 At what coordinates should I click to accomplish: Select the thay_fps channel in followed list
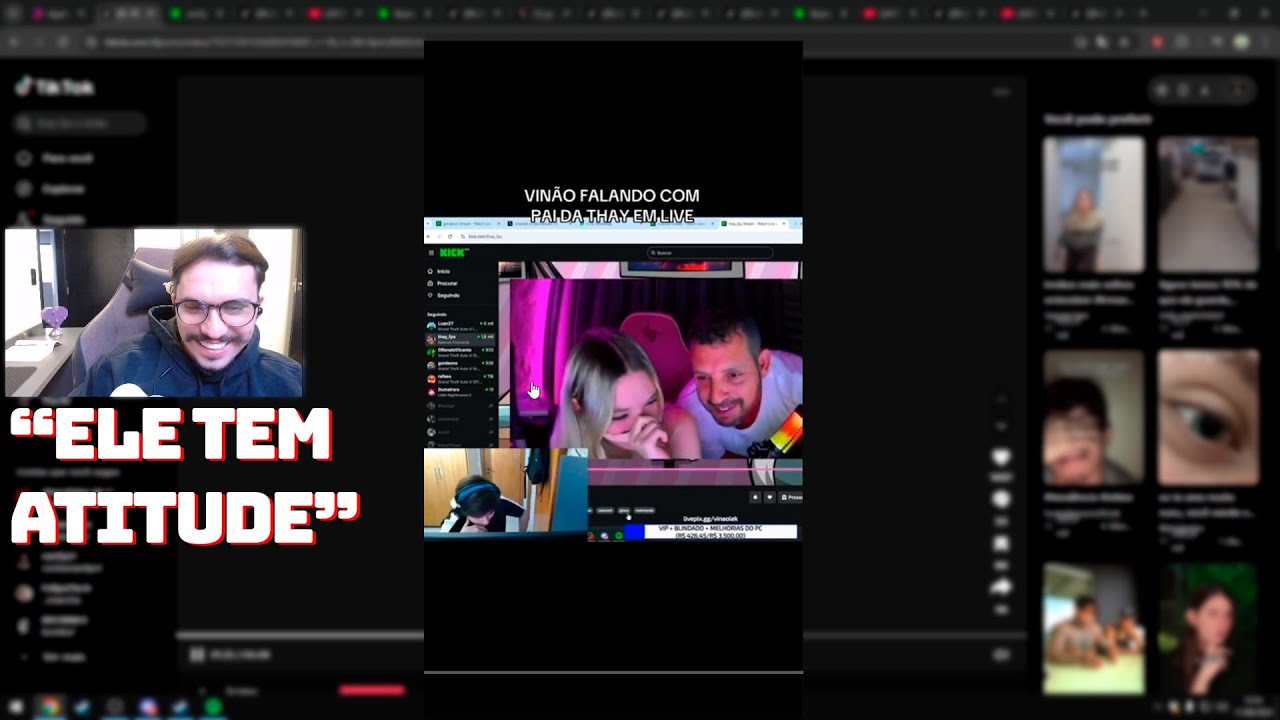tap(461, 339)
